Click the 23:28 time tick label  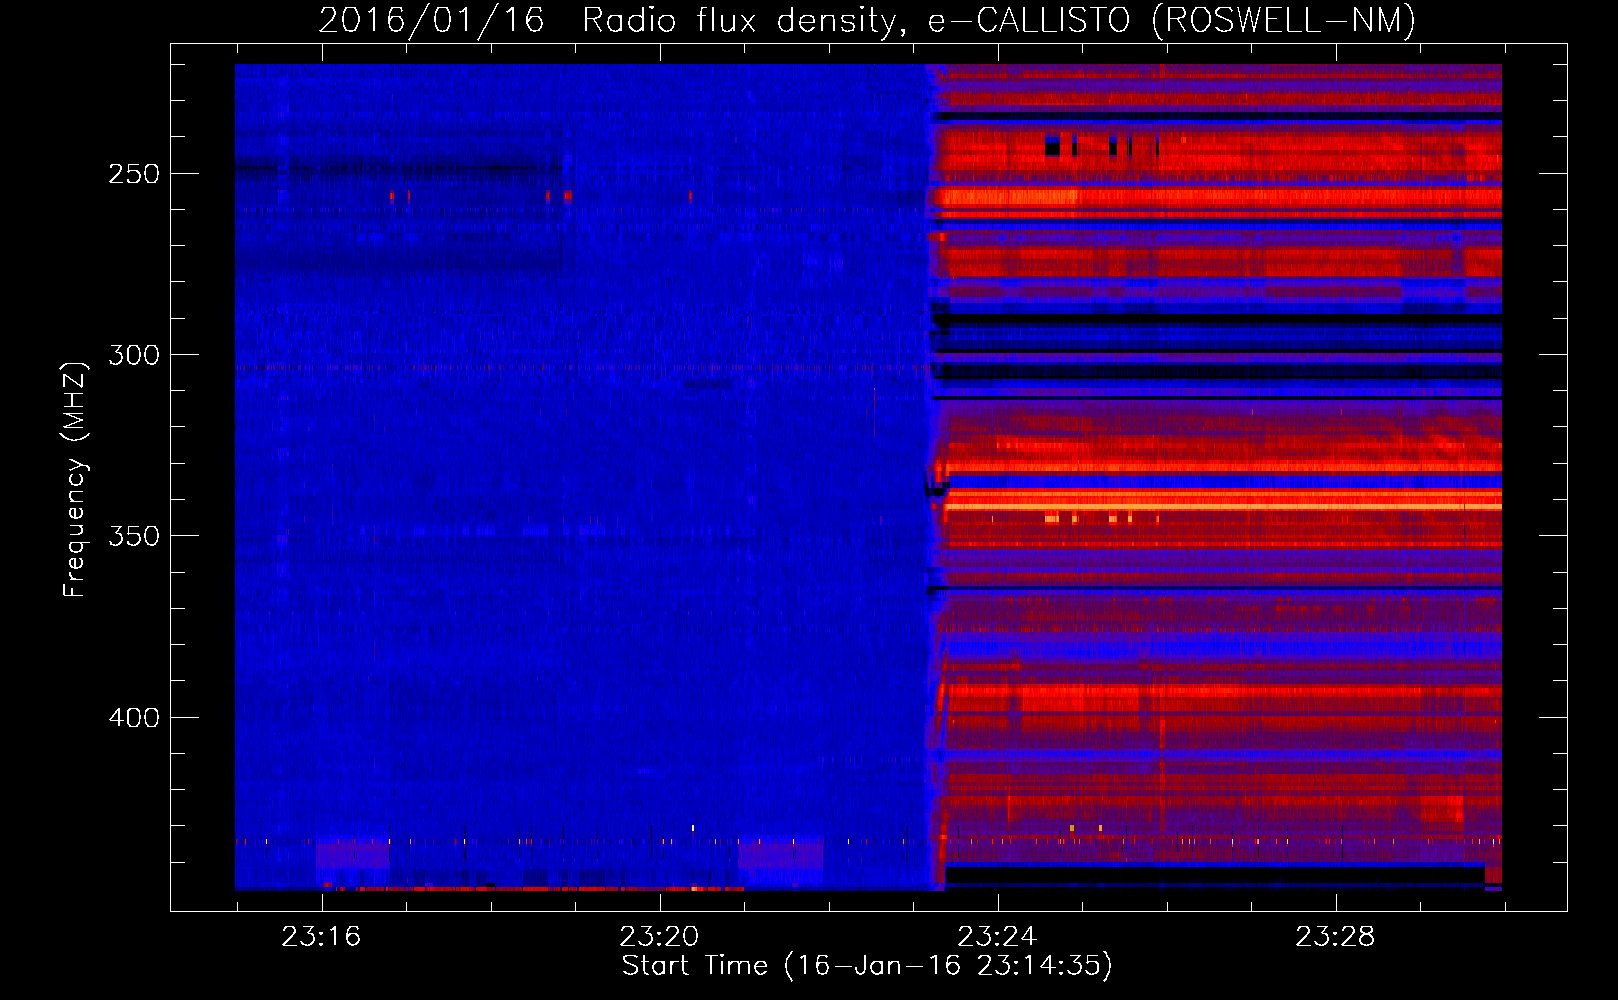point(1335,937)
